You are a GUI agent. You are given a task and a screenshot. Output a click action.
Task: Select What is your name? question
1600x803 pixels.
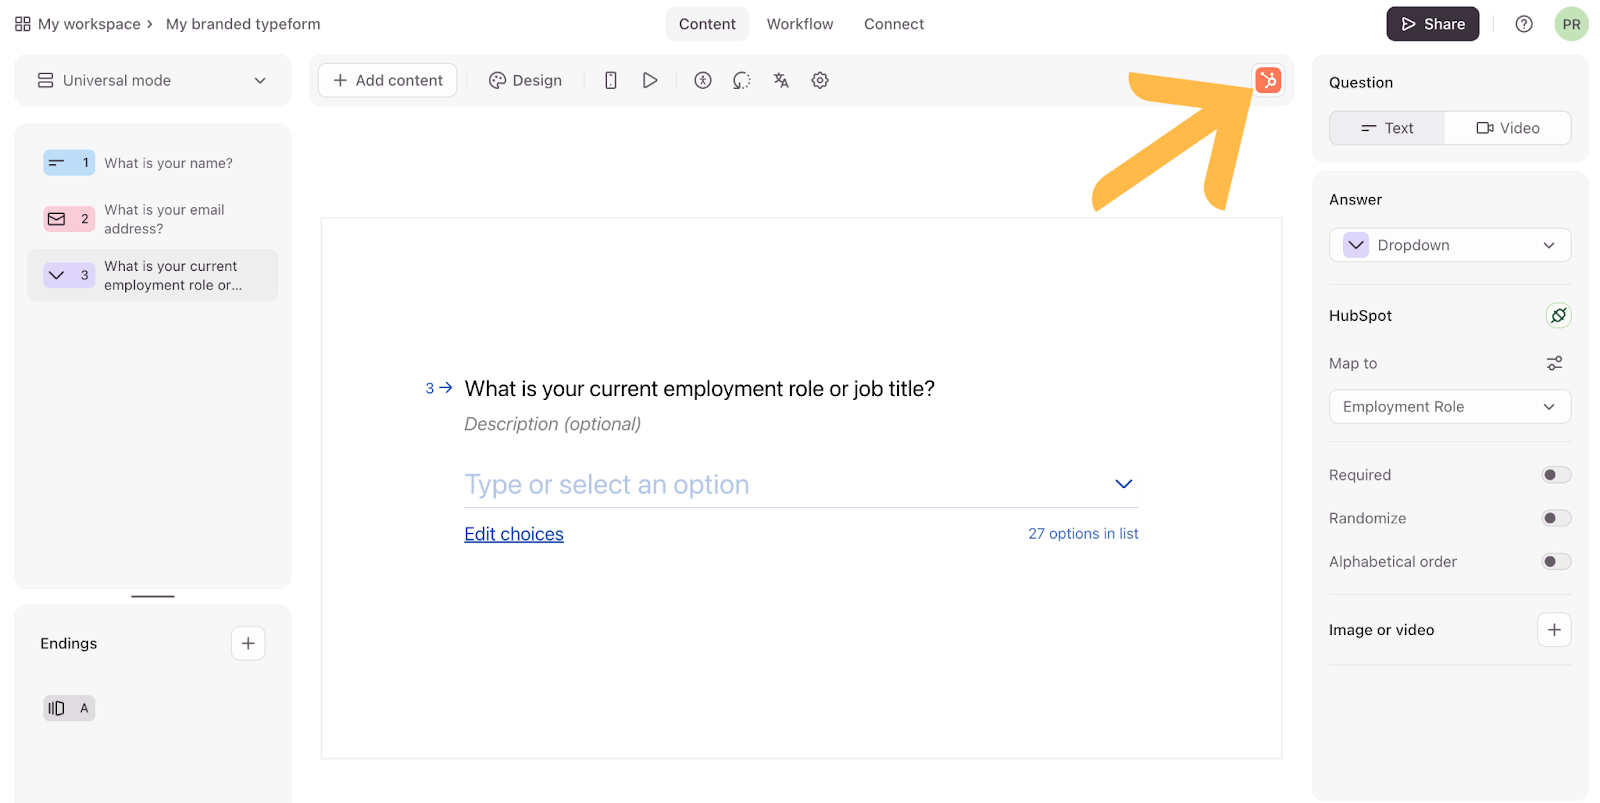pos(153,162)
